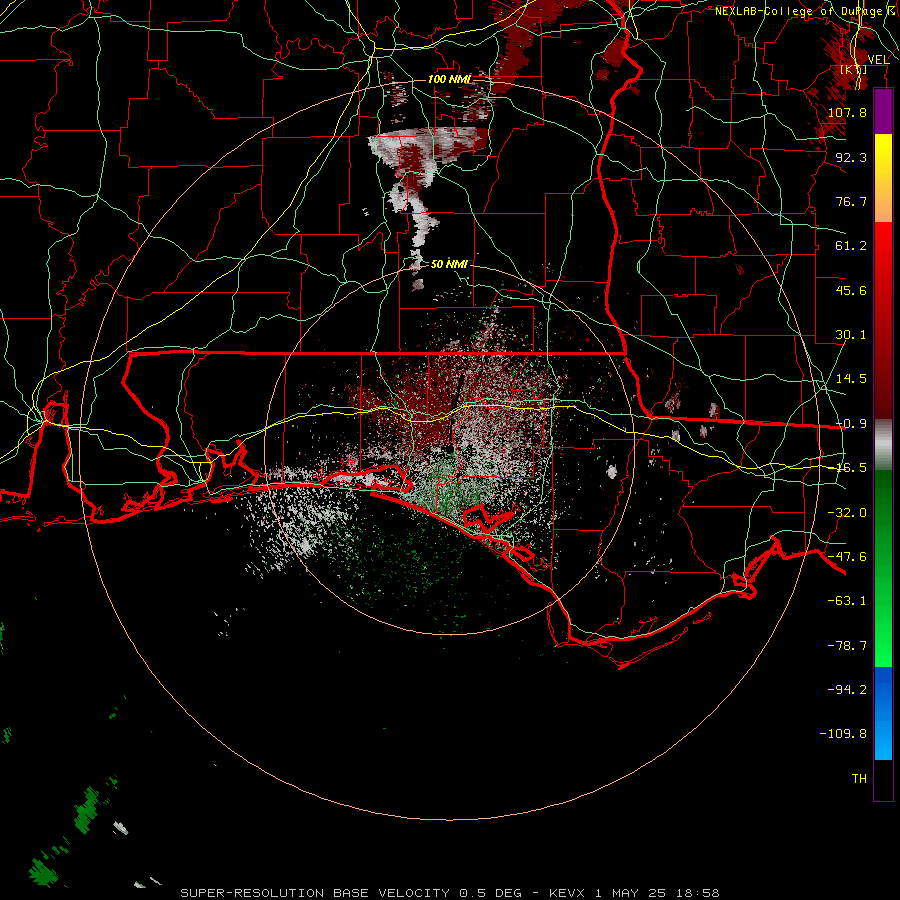Click the KEVX station ID in caption
This screenshot has width=900, height=900.
click(567, 893)
